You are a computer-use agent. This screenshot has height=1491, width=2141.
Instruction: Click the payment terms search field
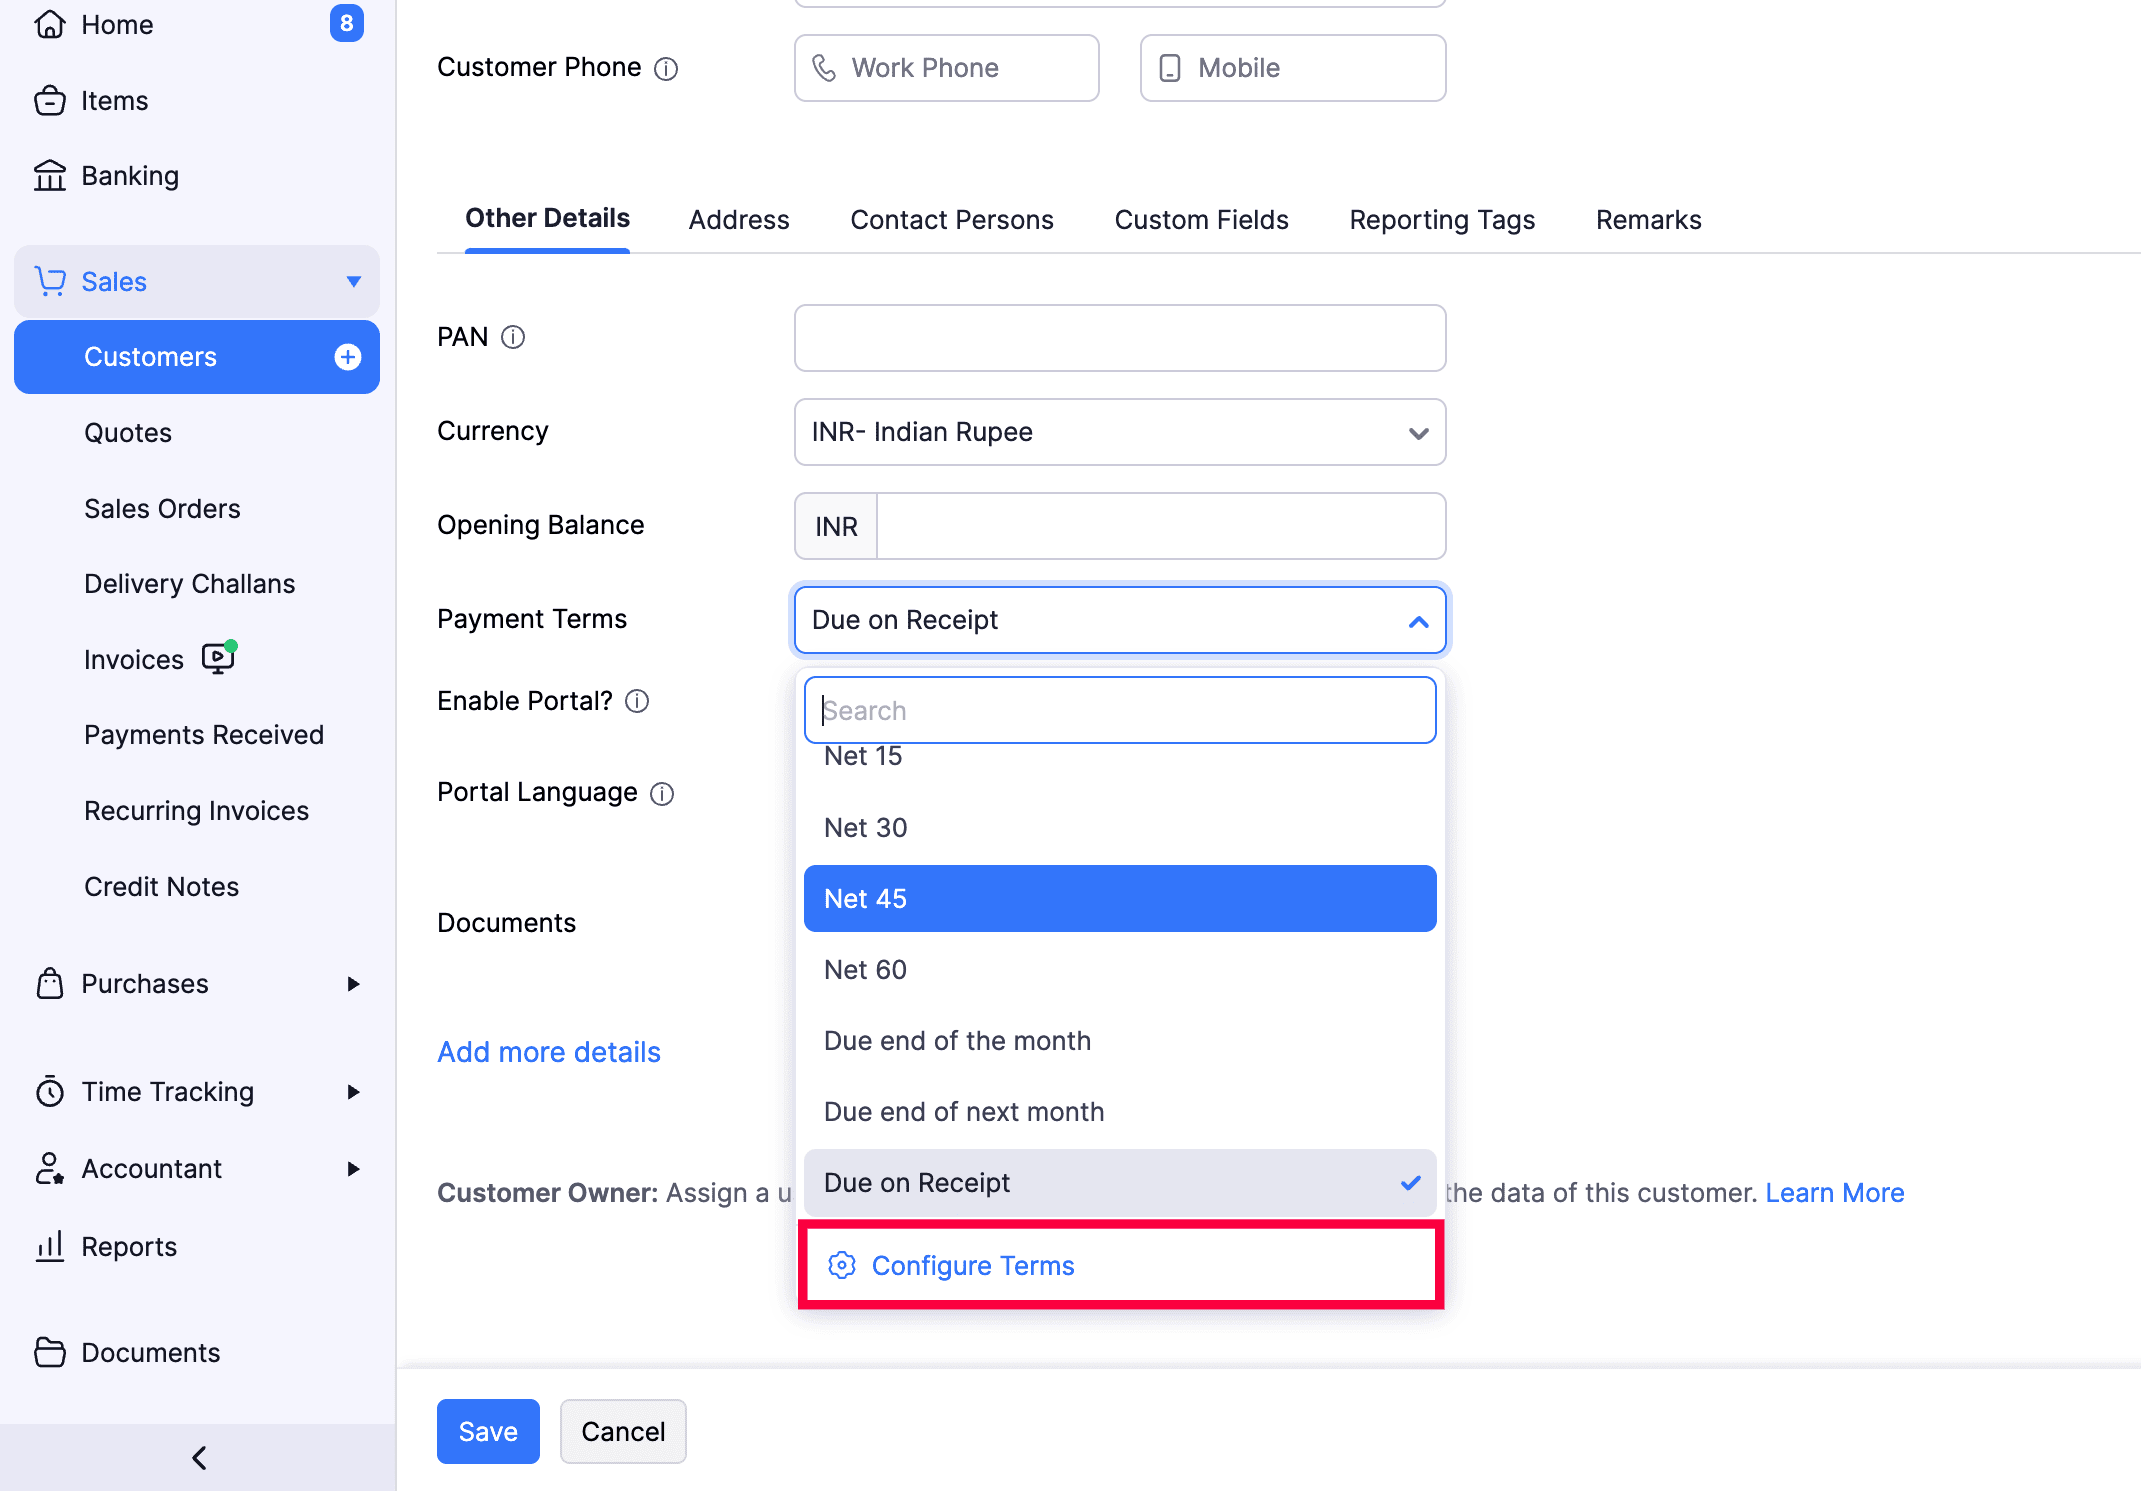click(1119, 710)
